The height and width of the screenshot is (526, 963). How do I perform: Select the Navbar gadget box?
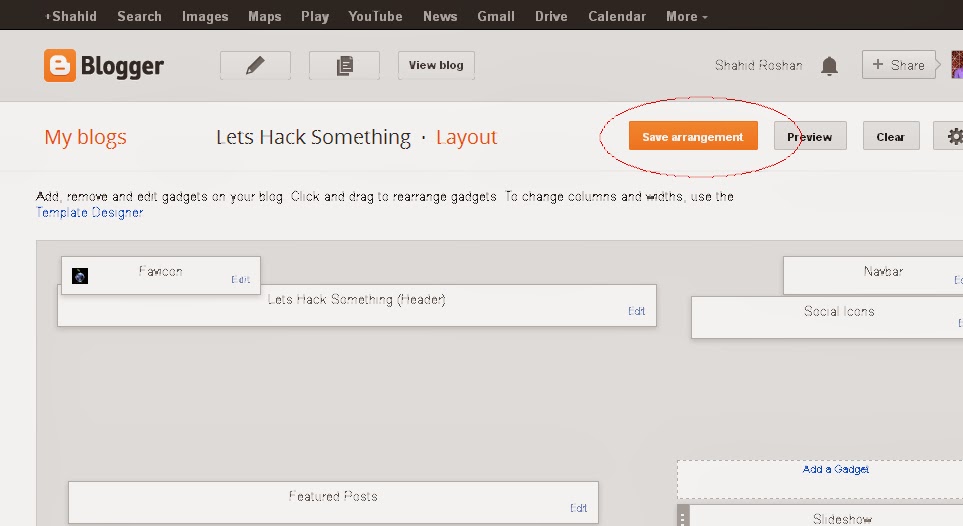pos(873,275)
